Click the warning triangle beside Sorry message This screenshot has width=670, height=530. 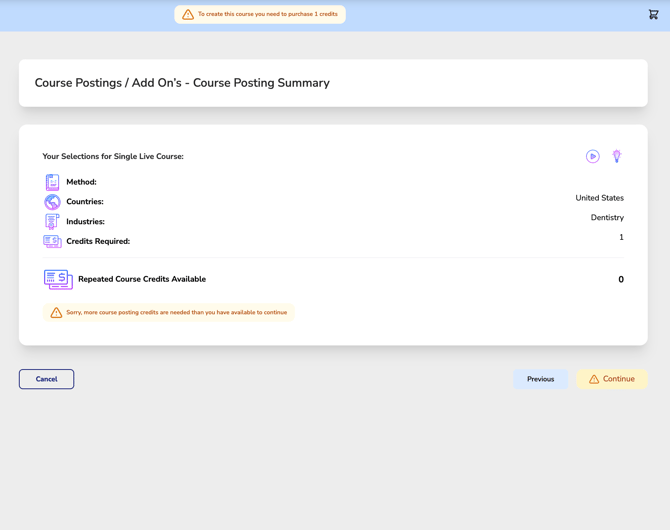pyautogui.click(x=56, y=312)
